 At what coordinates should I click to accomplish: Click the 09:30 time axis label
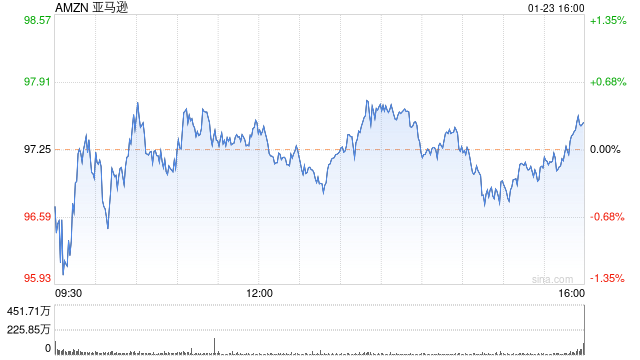[x=68, y=293]
